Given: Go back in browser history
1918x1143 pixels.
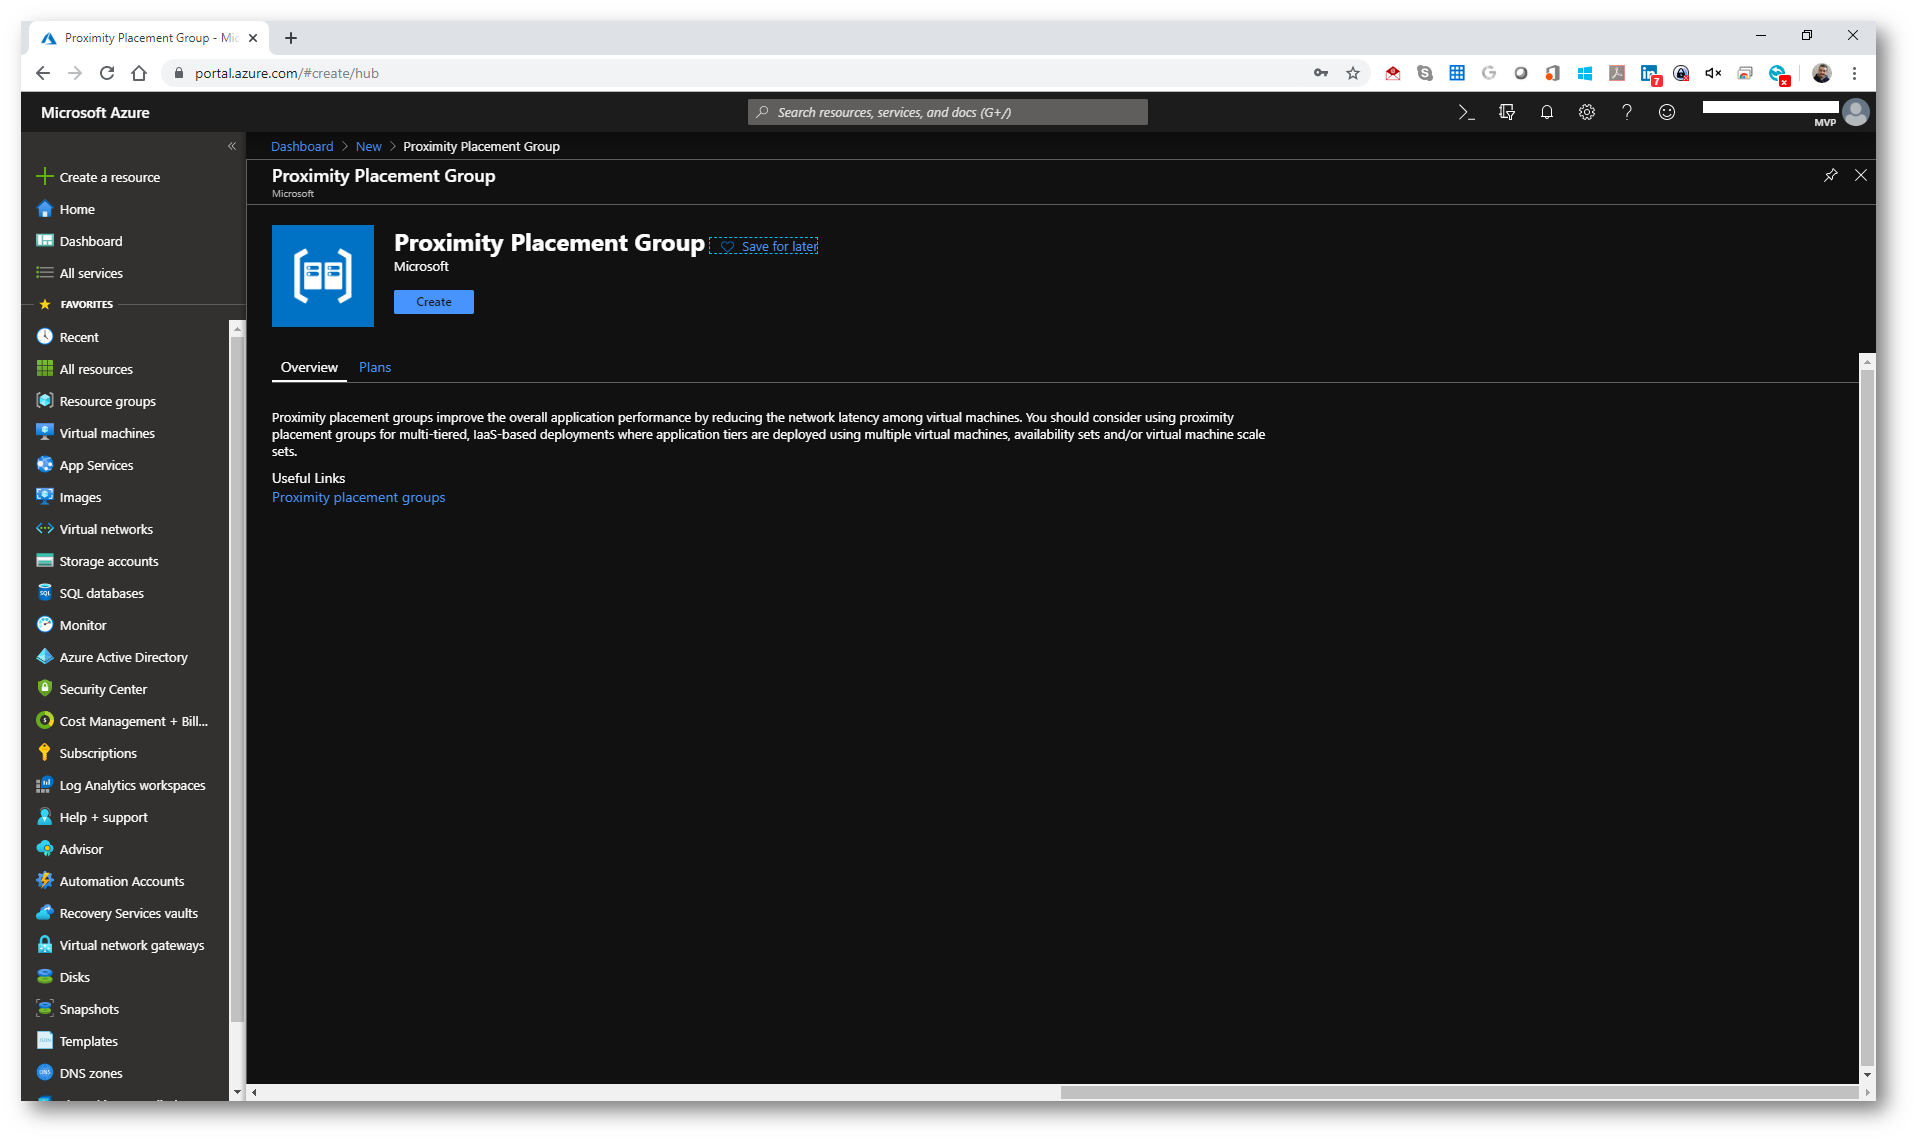Looking at the screenshot, I should point(43,73).
